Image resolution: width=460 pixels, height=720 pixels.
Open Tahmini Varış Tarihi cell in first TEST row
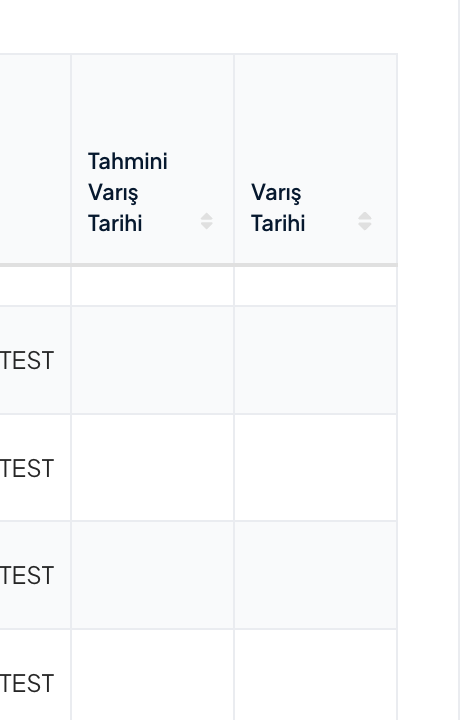click(x=152, y=360)
